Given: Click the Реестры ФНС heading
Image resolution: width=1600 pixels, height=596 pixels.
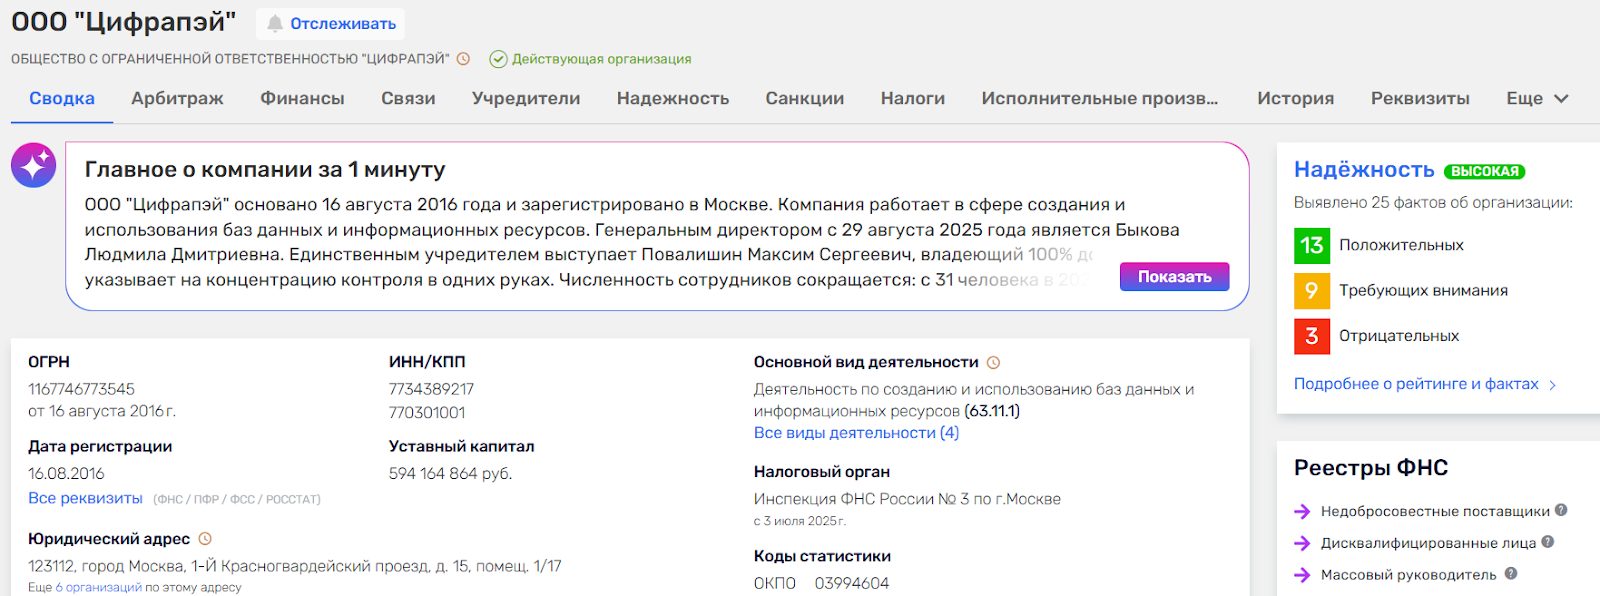Looking at the screenshot, I should pos(1371,467).
